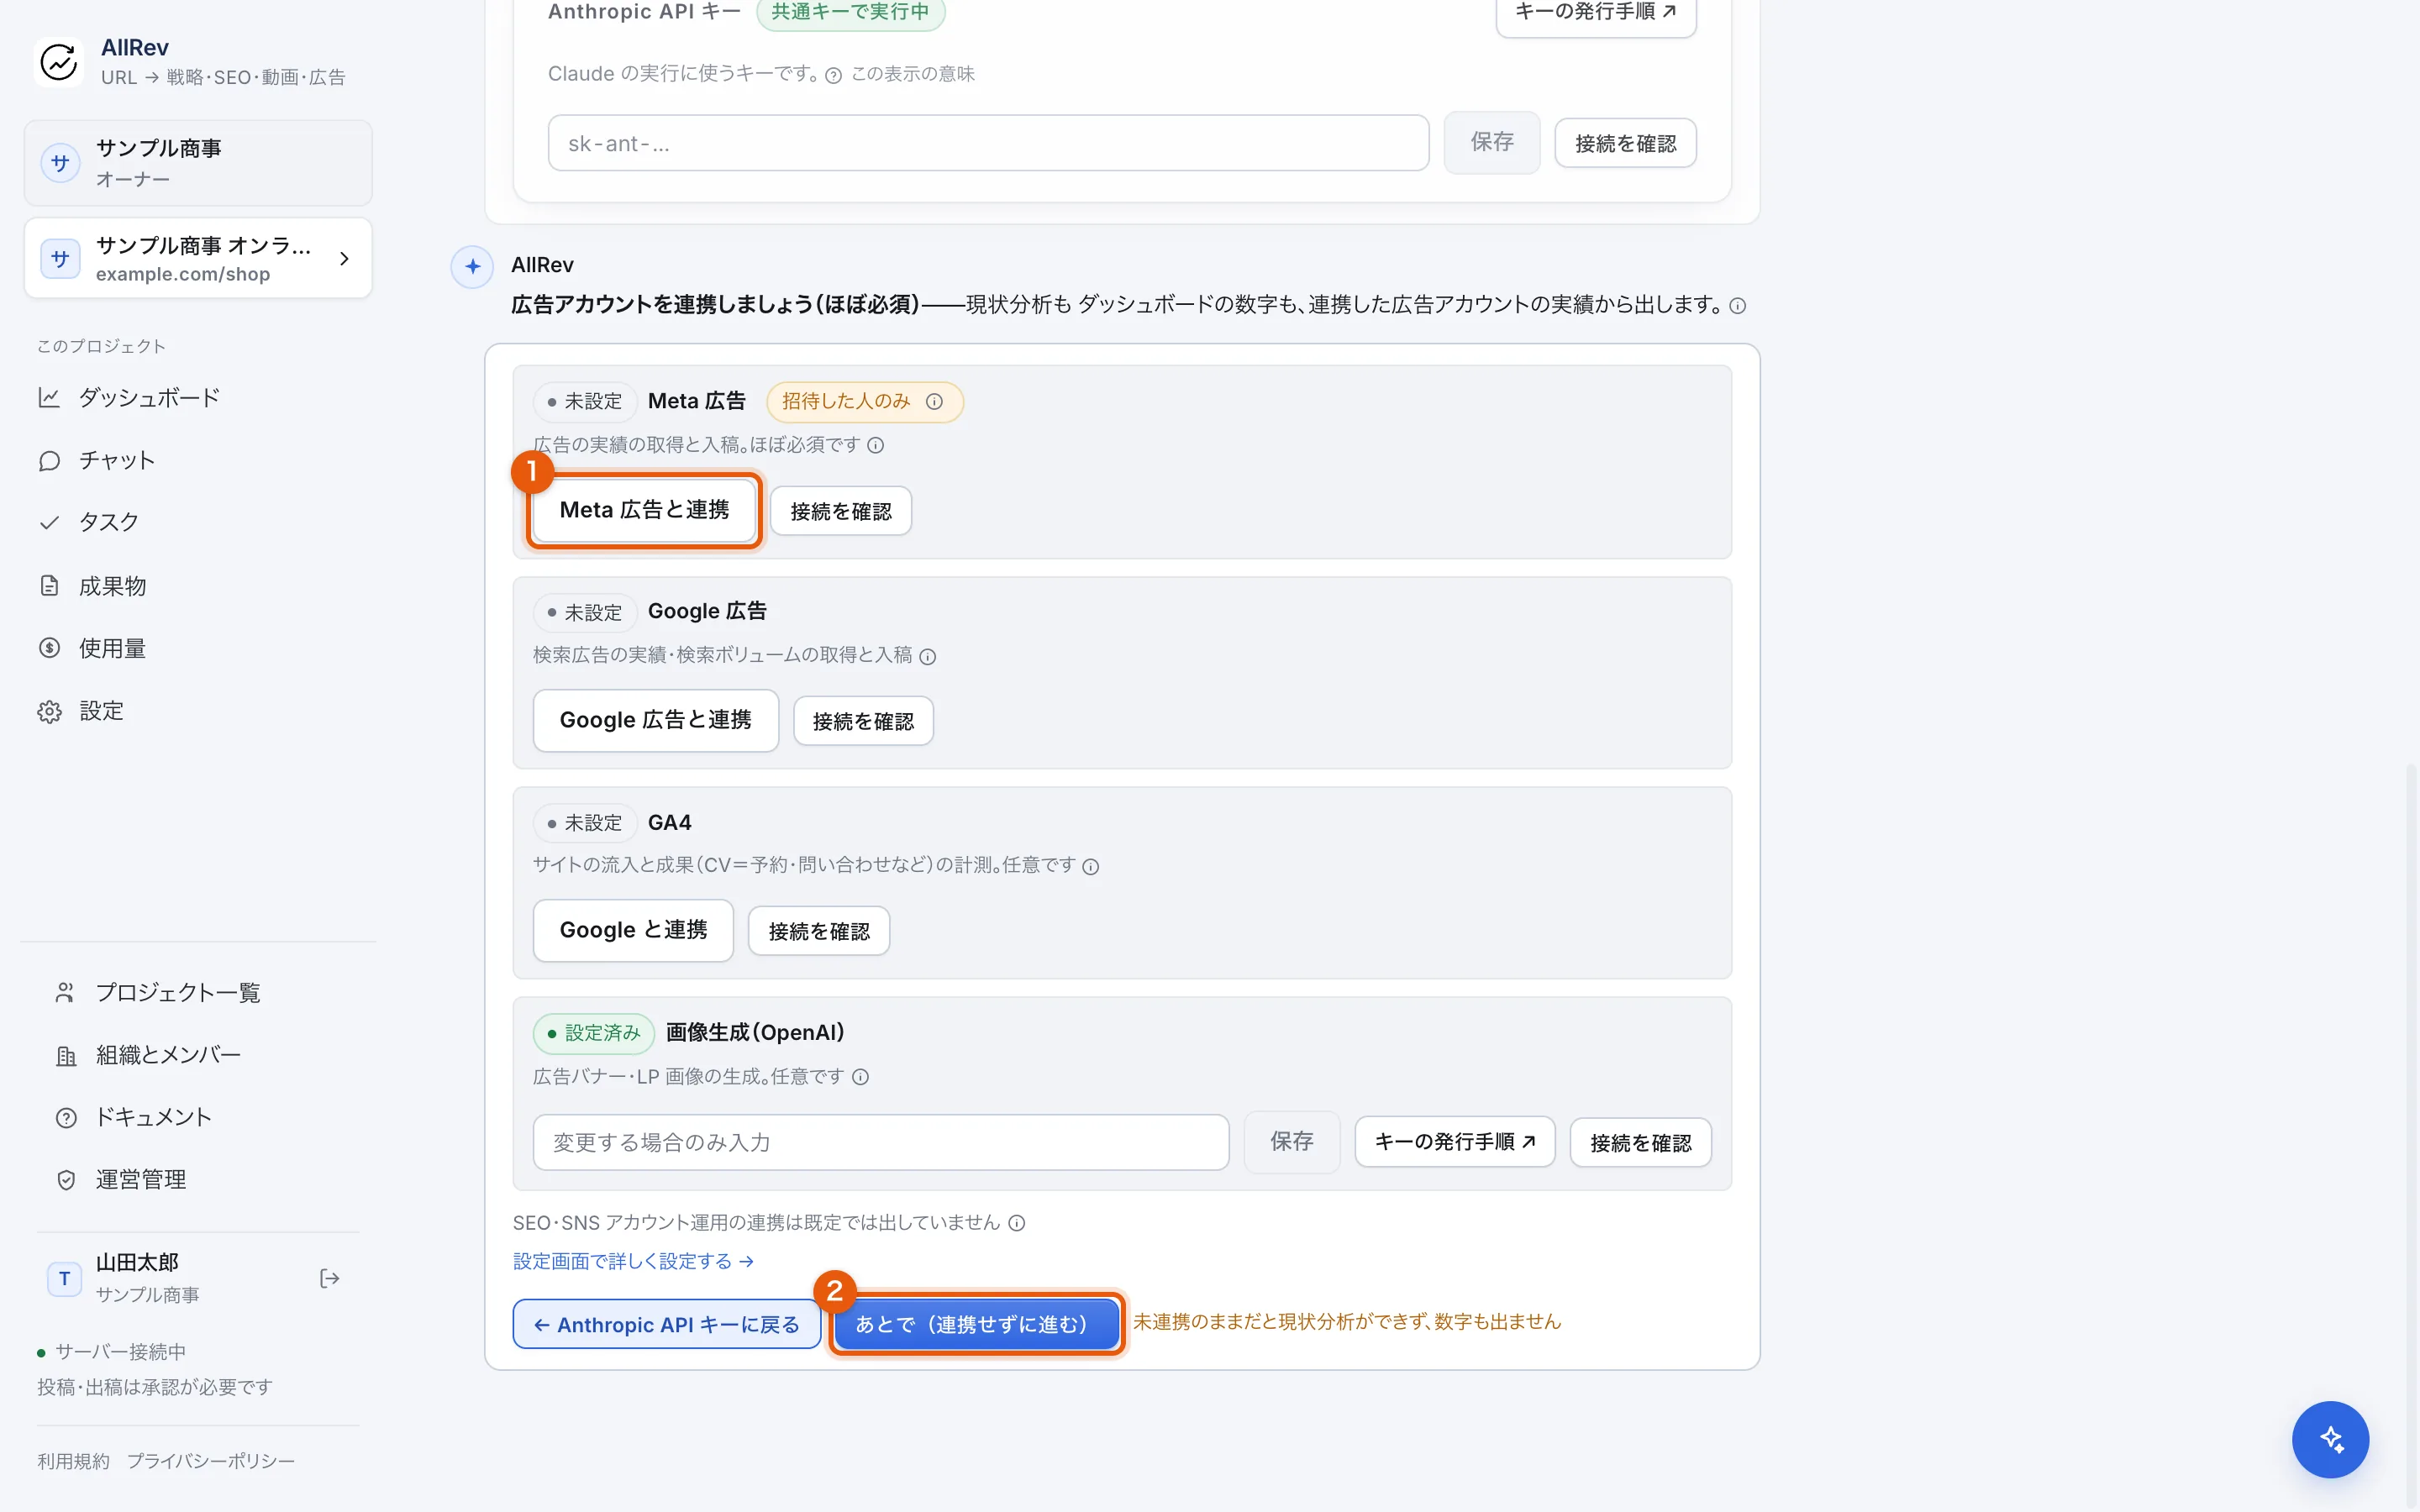Open キーの発行手順 in the OpenAI card
This screenshot has width=2420, height=1512.
[1455, 1142]
